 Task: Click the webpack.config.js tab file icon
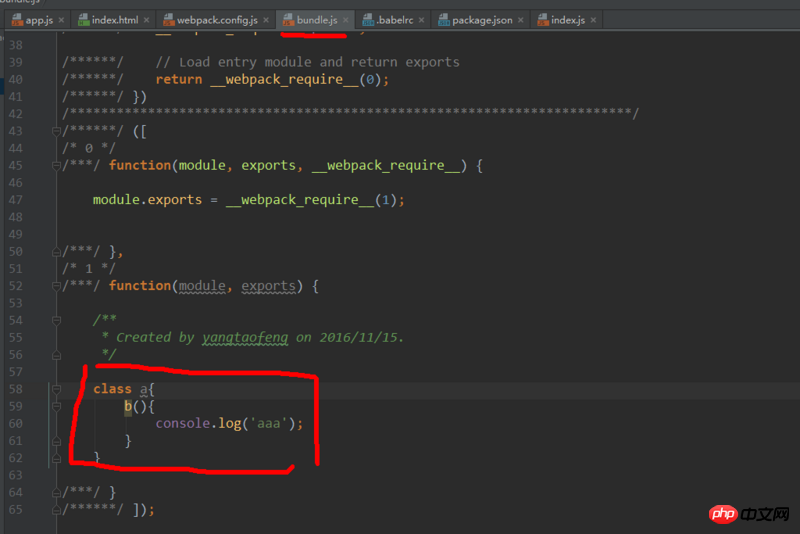(167, 20)
